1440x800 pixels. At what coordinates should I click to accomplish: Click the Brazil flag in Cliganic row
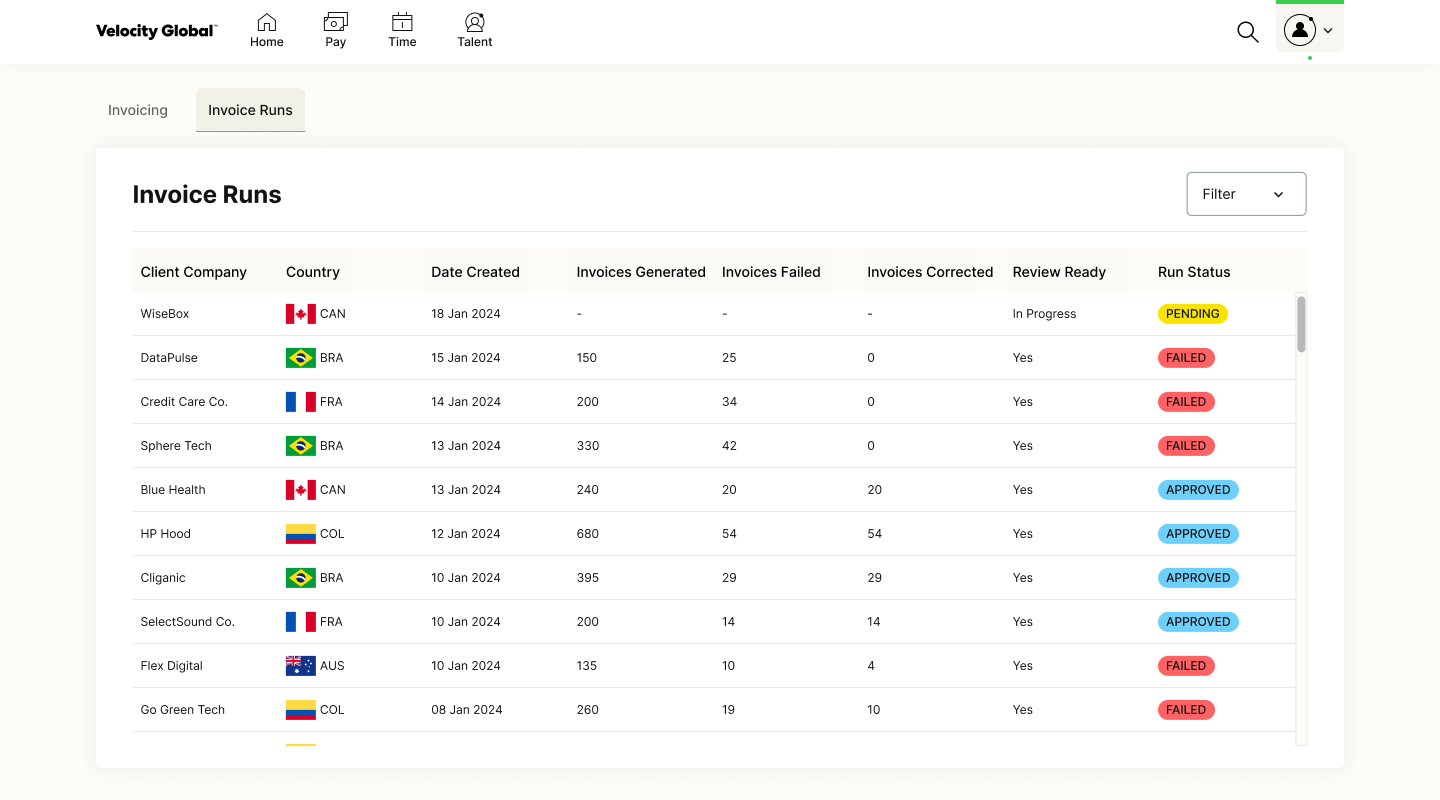click(301, 578)
